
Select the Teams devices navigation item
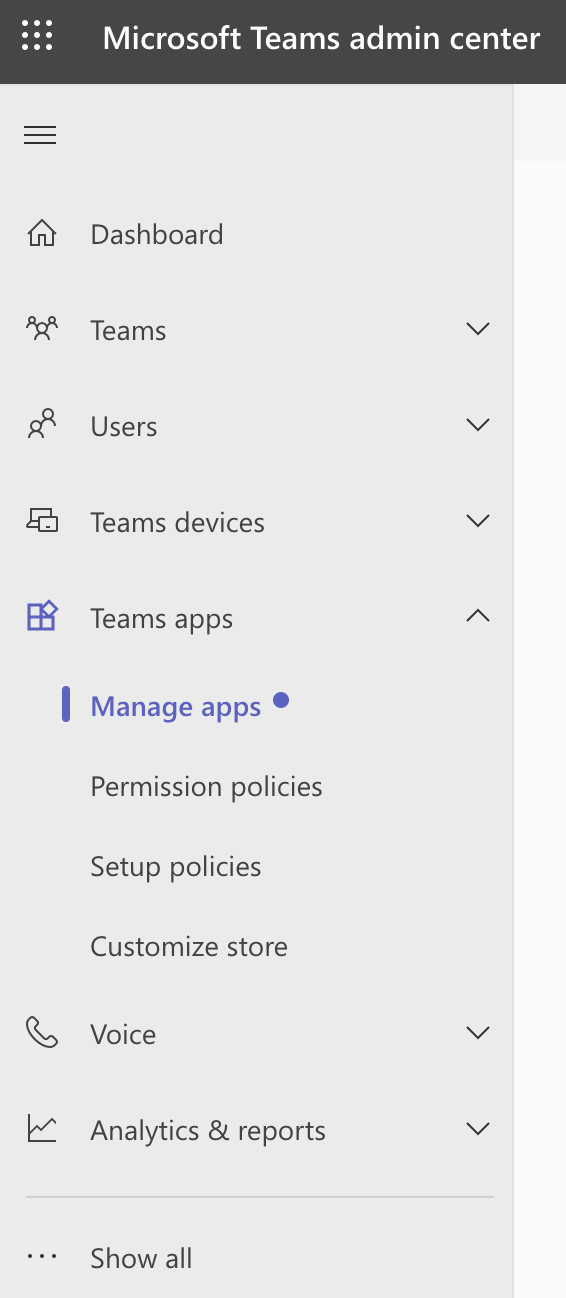(177, 523)
